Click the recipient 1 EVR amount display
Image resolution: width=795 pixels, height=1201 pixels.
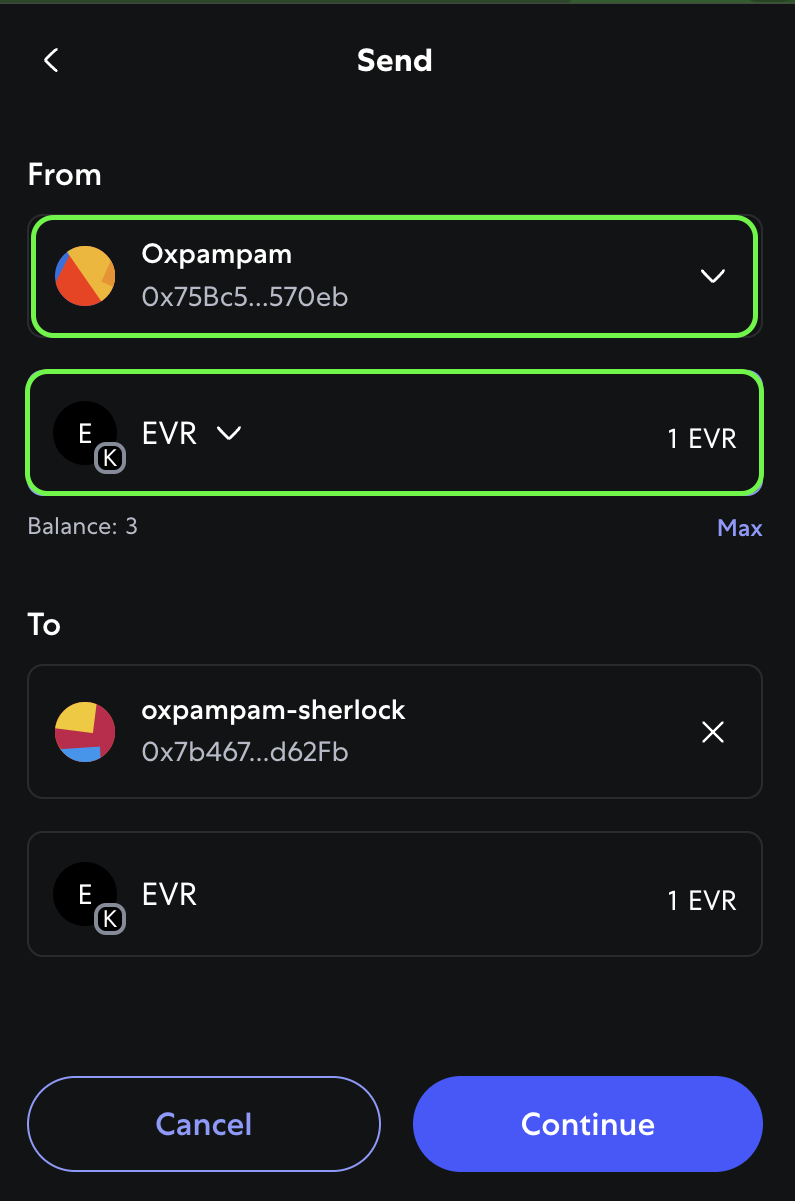pos(702,900)
